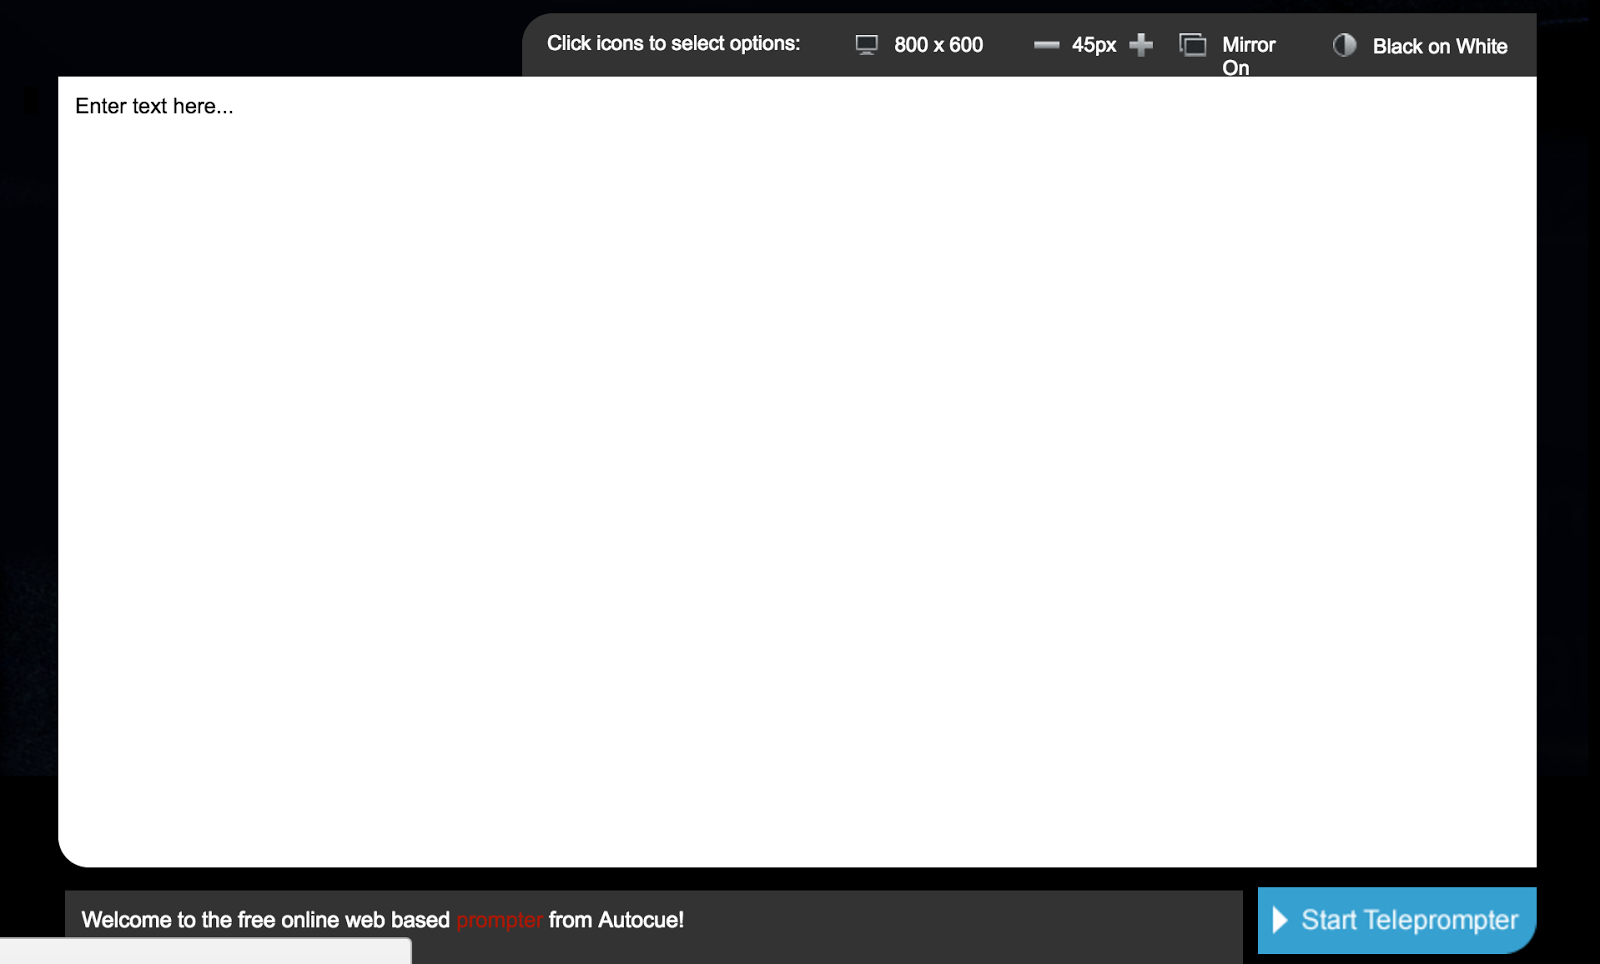
Task: Click the 'Mirror On' label
Action: click(1249, 56)
